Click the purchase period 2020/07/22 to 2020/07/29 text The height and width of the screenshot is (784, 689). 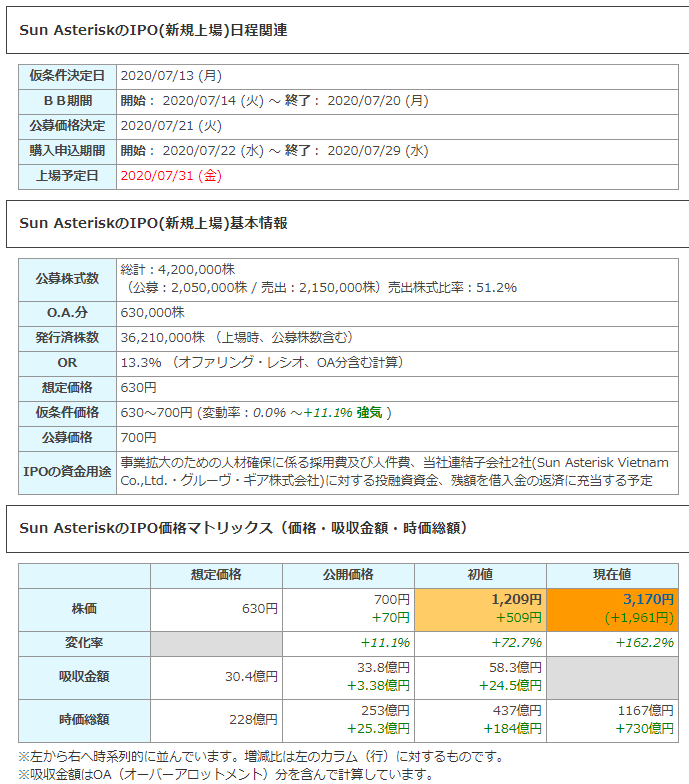click(274, 151)
